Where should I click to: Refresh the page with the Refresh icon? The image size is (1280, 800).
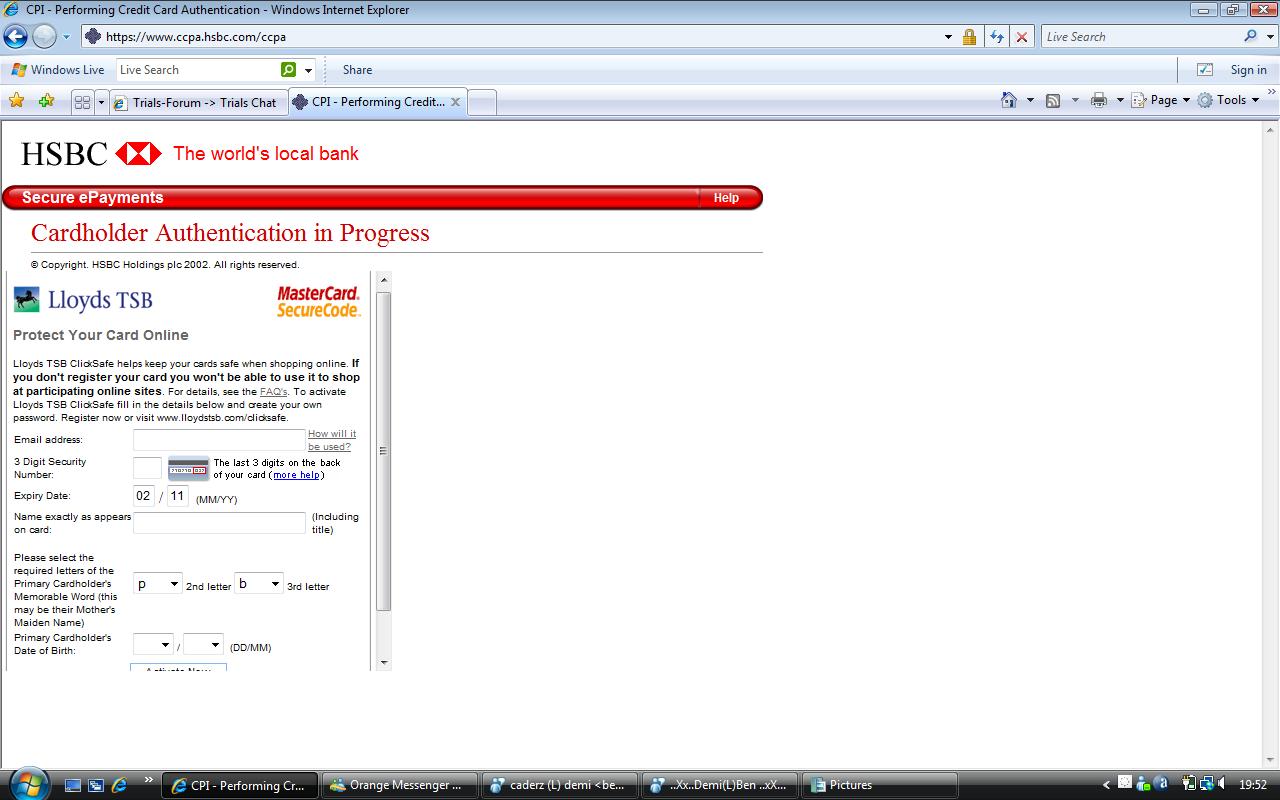click(x=996, y=37)
